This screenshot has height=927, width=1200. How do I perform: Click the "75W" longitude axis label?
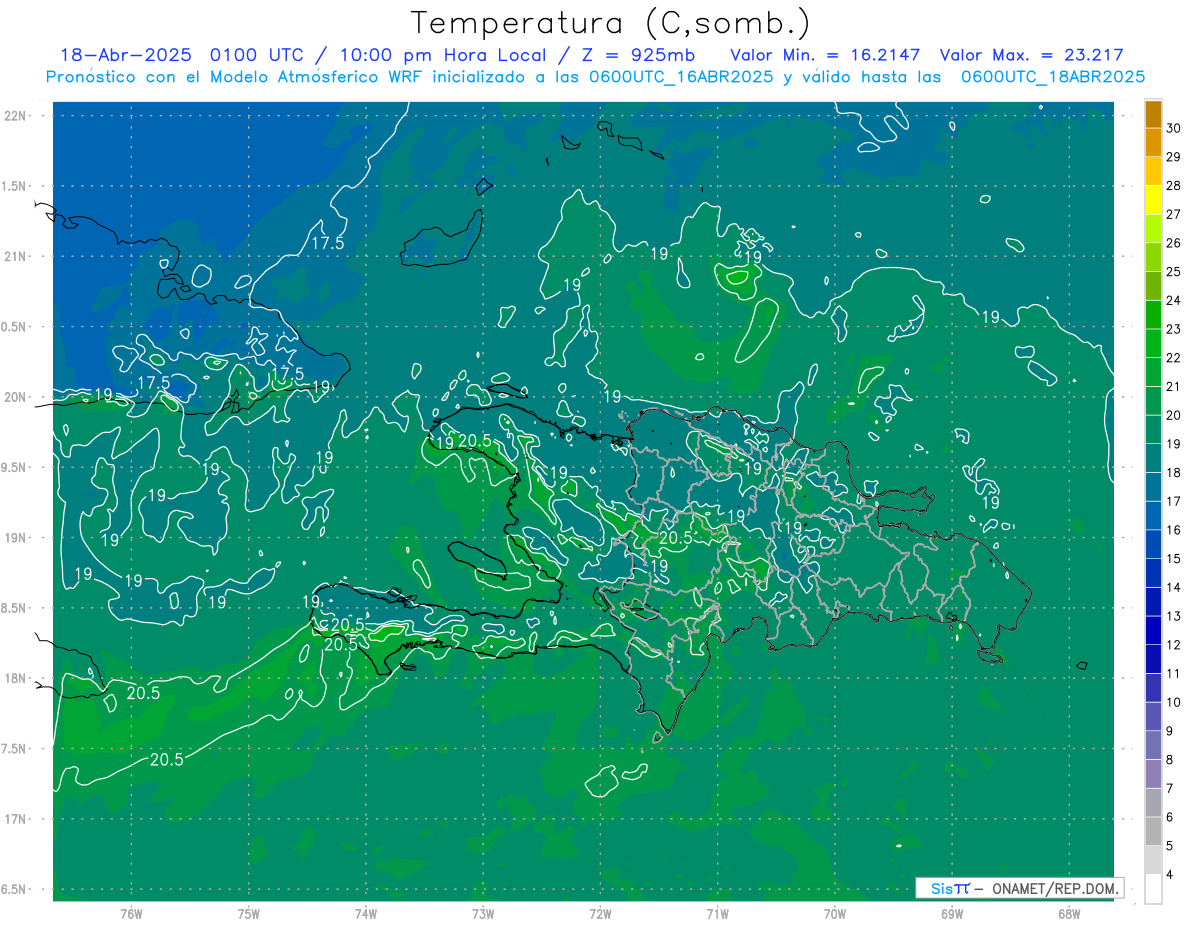click(x=249, y=913)
